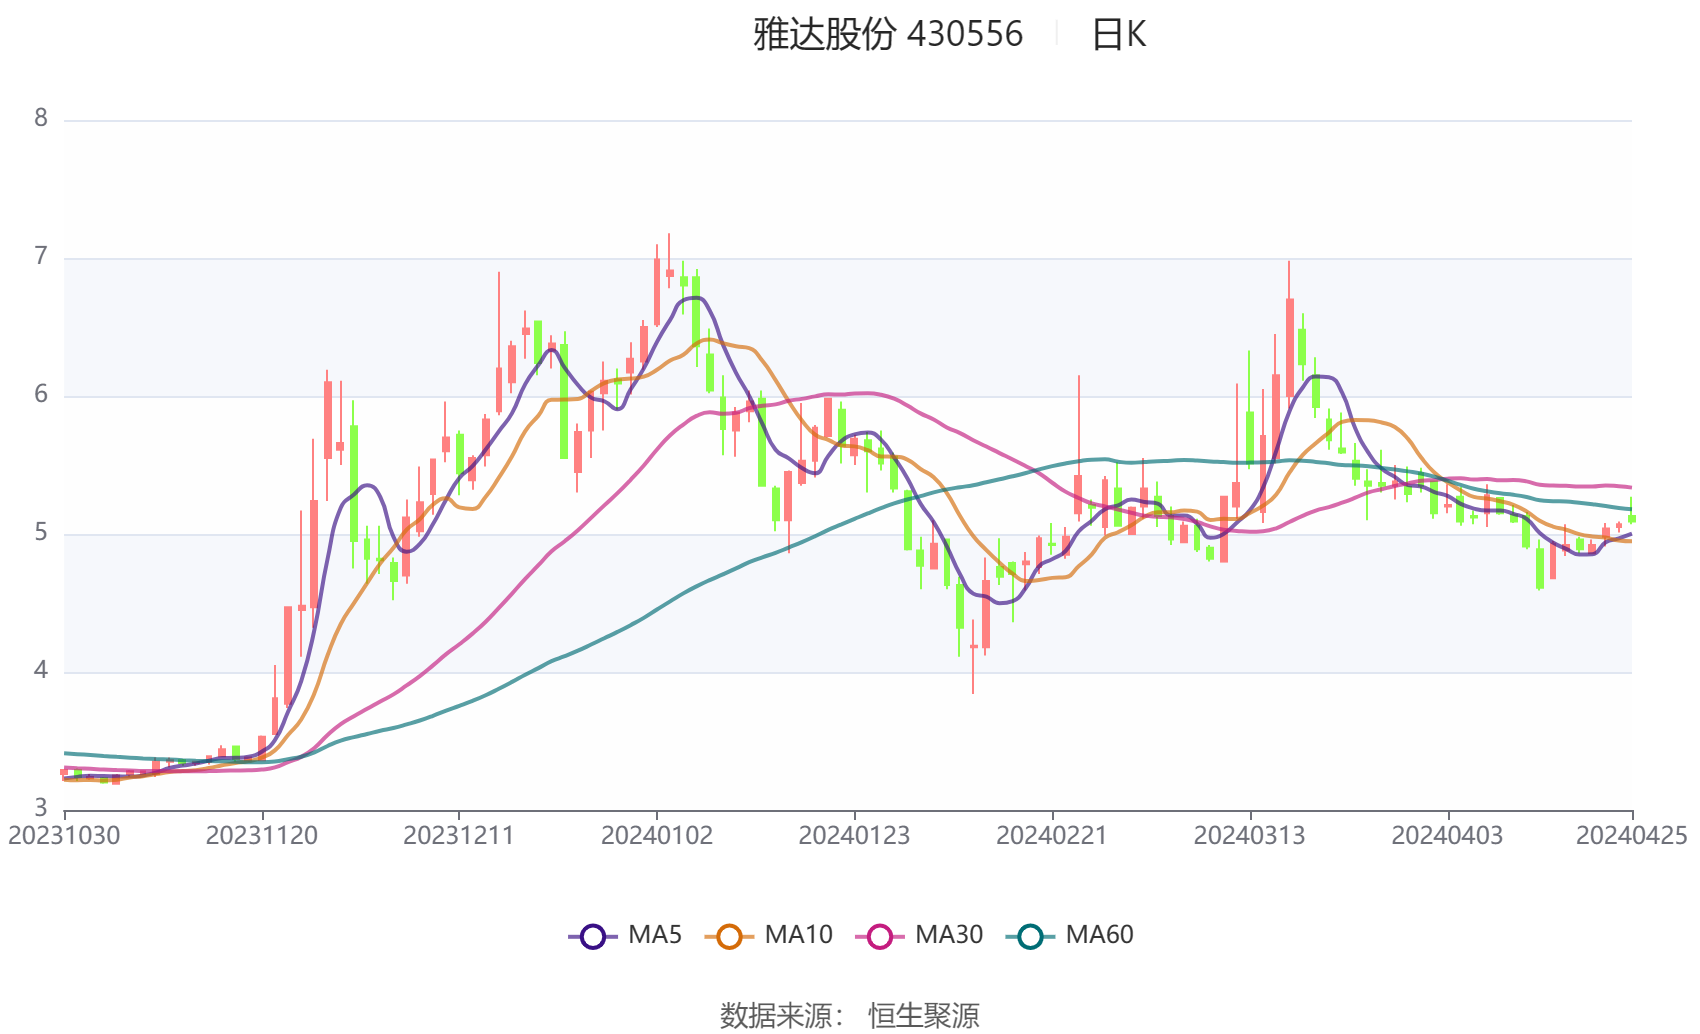Click the 20231120 date axis label
1700x1034 pixels.
click(x=262, y=836)
